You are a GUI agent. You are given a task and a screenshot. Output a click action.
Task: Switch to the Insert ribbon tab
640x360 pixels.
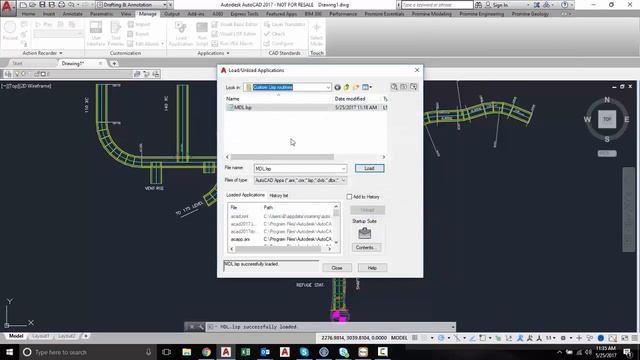tap(49, 14)
